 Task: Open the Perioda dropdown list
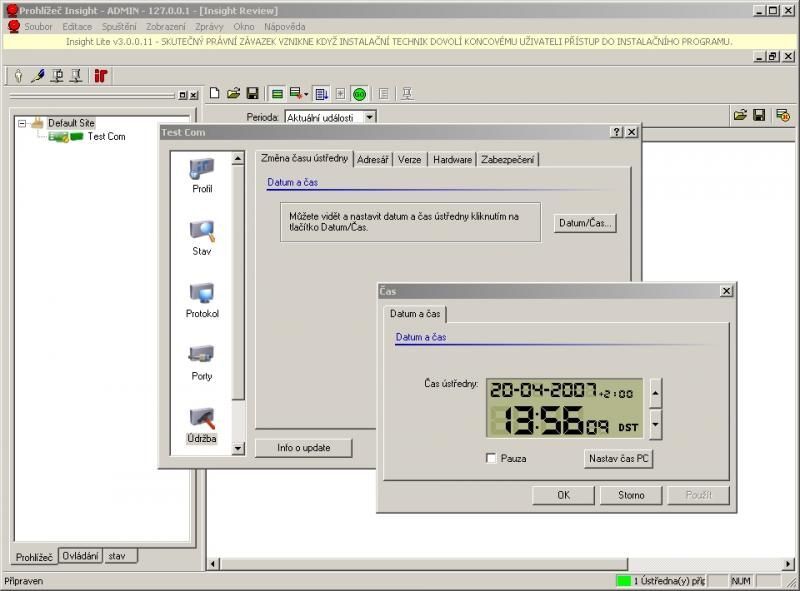[370, 117]
